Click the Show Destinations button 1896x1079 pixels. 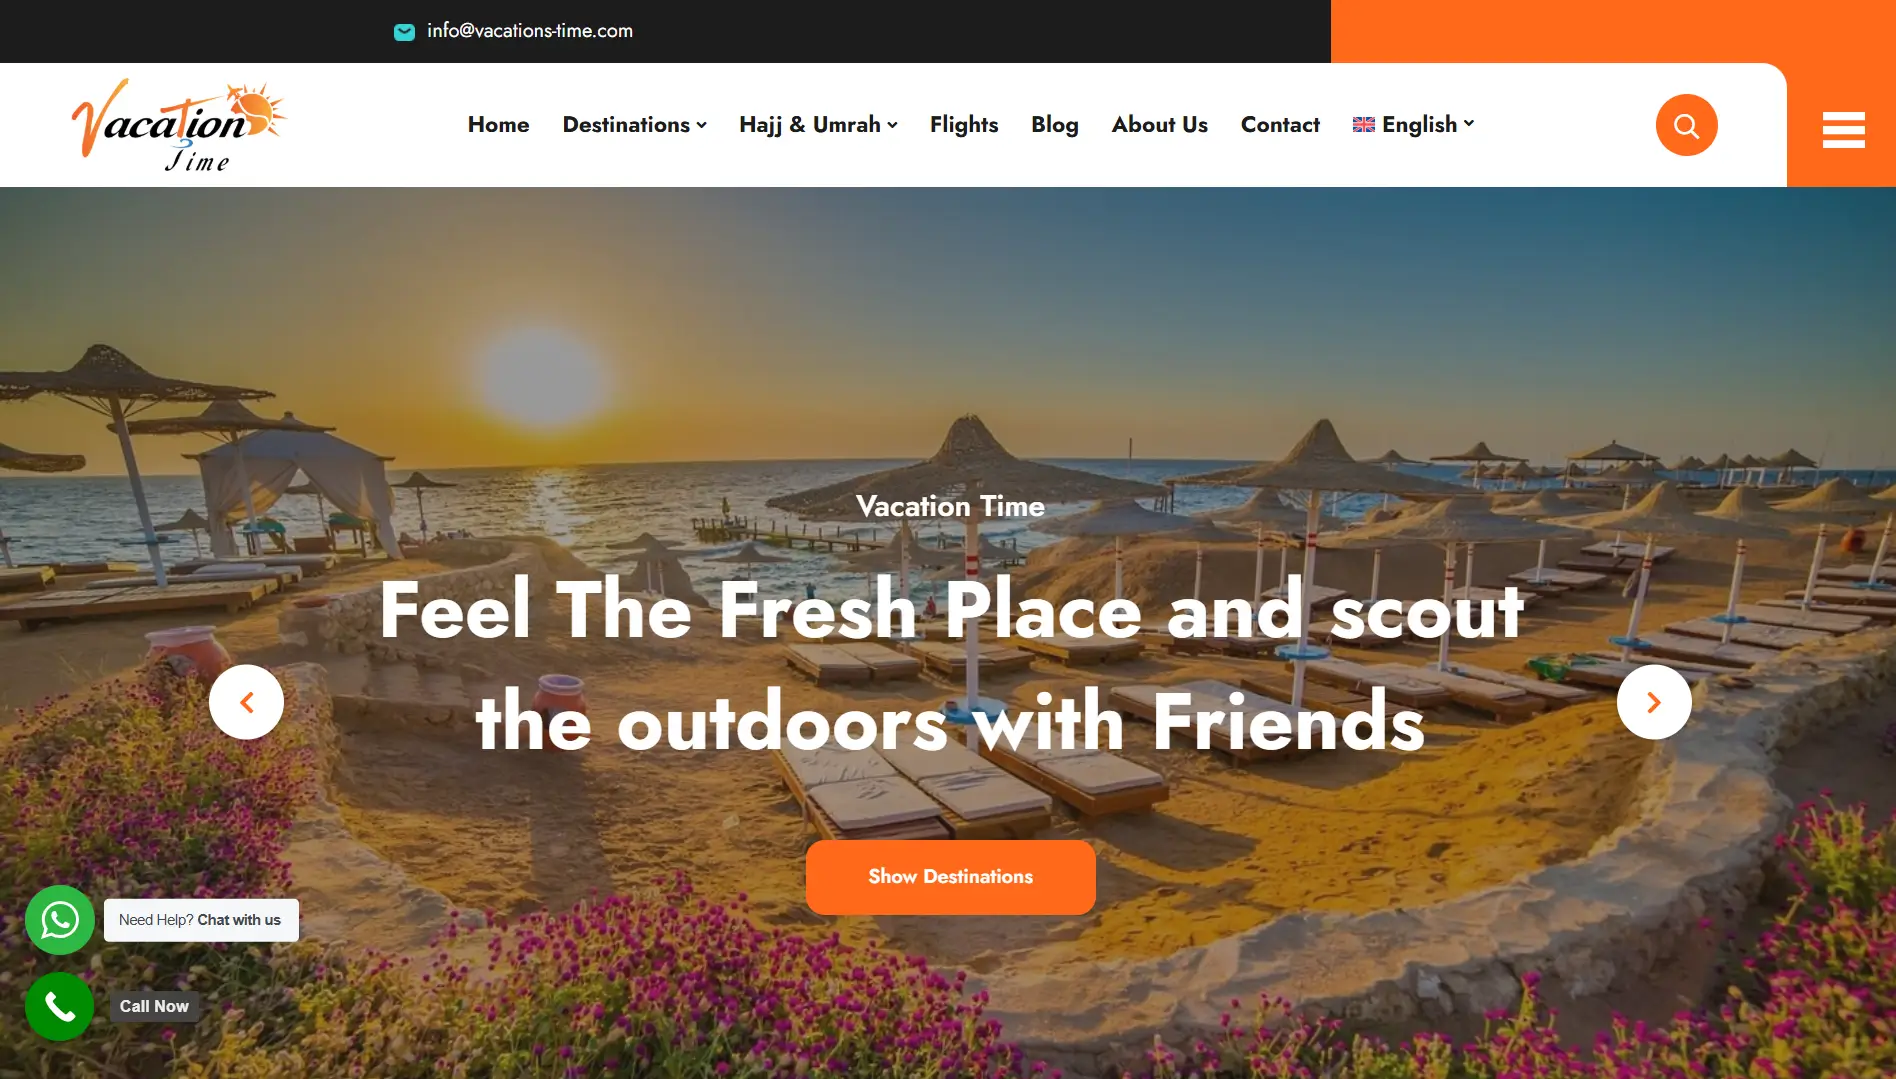click(950, 877)
